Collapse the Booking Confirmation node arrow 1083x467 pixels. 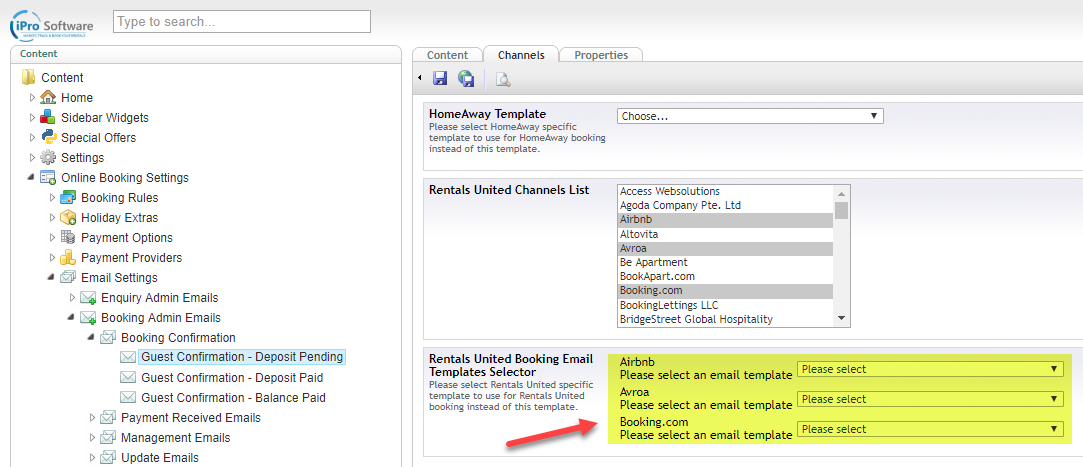coord(91,339)
